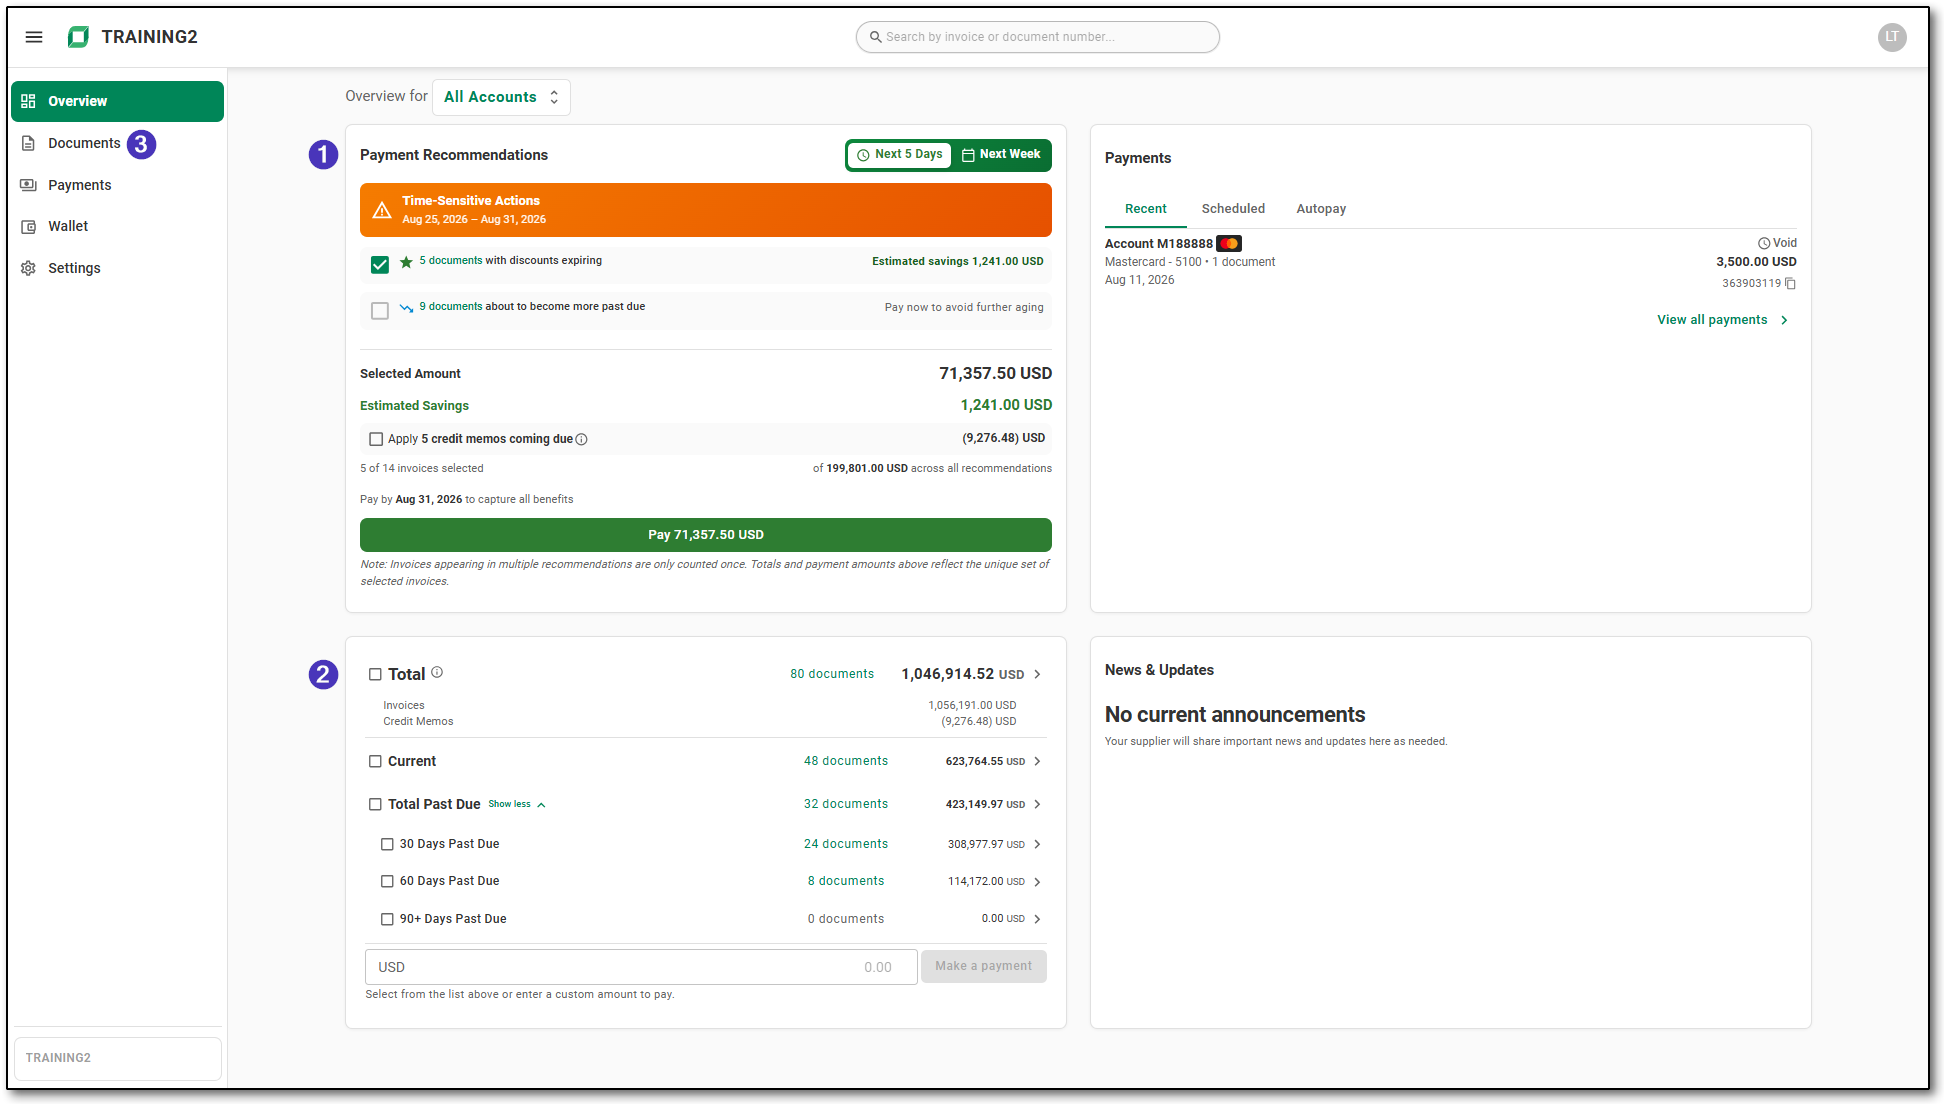Tick the 90+ Days Past Due checkbox

click(387, 919)
